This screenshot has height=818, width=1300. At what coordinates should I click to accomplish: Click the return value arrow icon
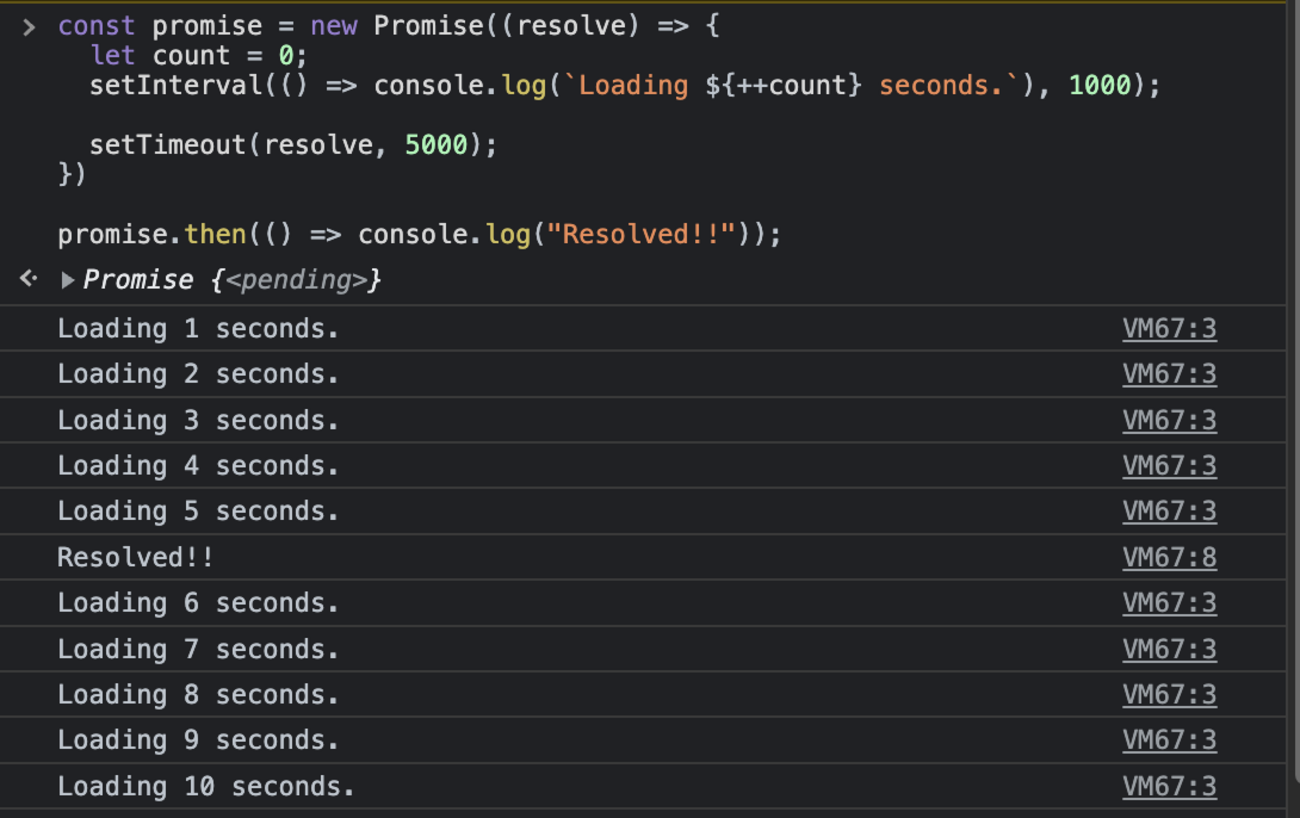(29, 279)
